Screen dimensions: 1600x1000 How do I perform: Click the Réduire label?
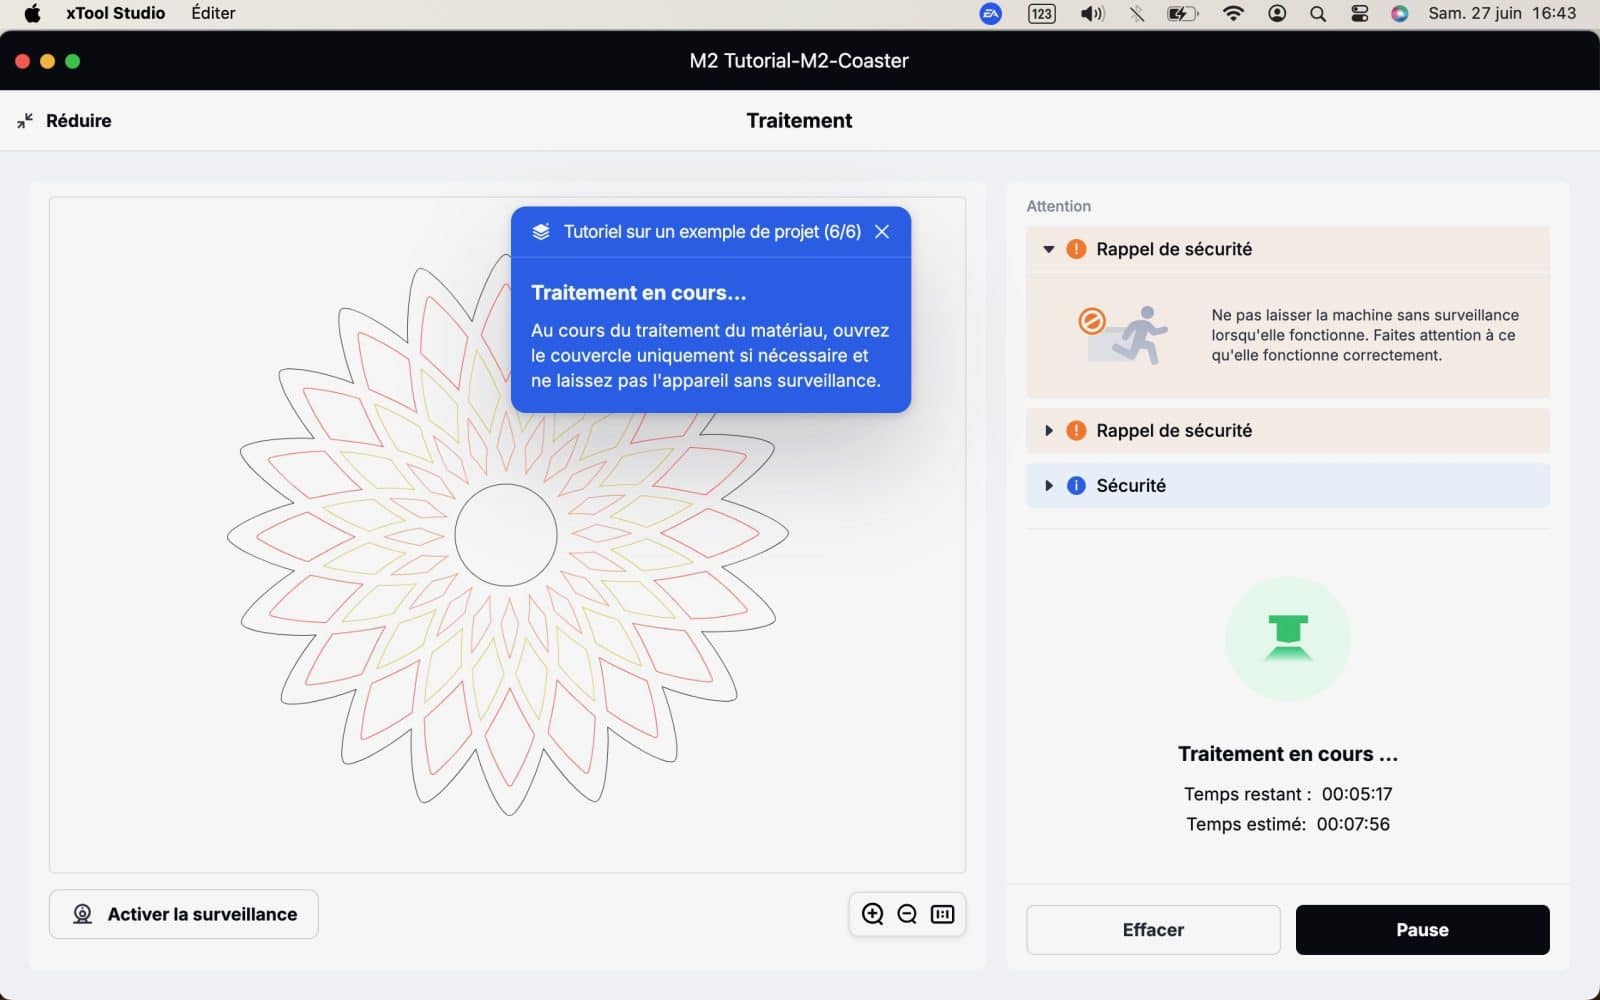(79, 121)
